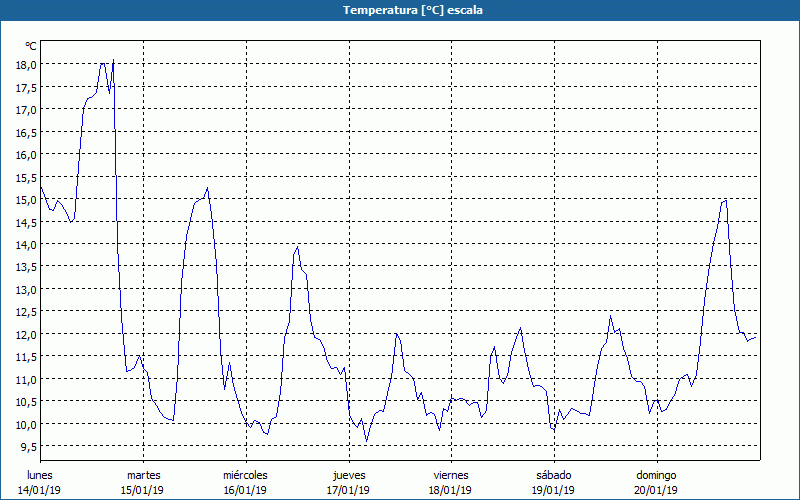
Task: Click the 10,0 axis value
Action: (x=28, y=424)
